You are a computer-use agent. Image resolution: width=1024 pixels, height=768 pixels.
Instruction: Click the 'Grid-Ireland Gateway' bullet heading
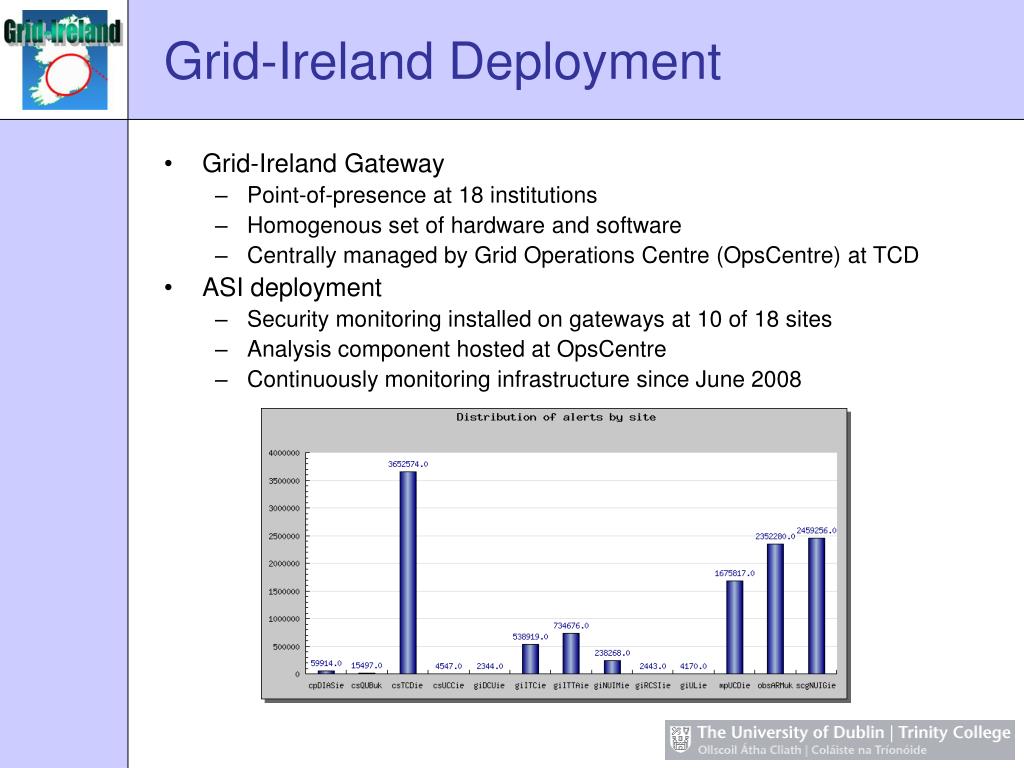323,163
